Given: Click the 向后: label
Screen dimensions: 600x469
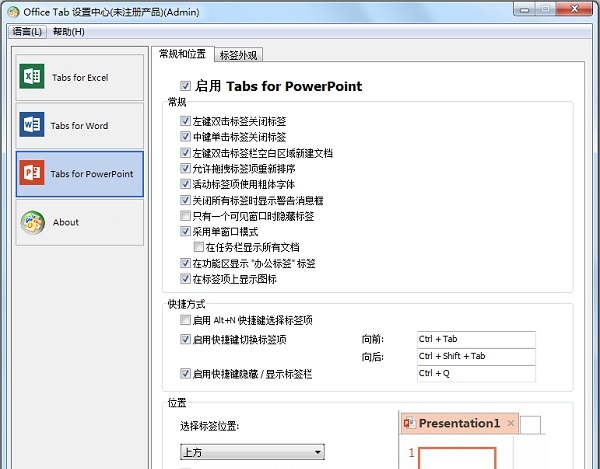Looking at the screenshot, I should [373, 357].
